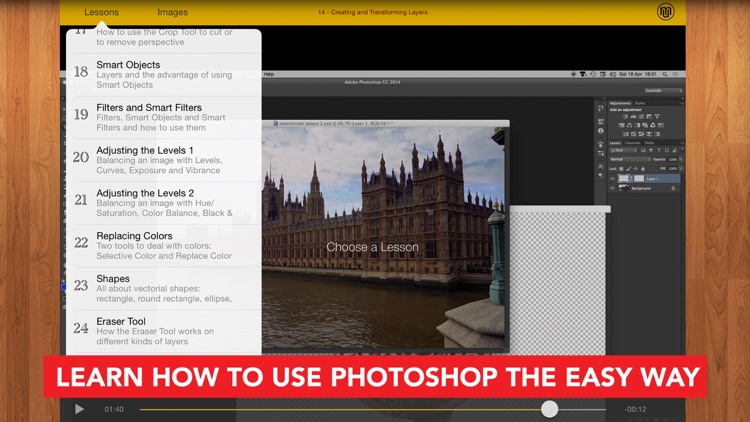Switch to the Channels tab
The width and height of the screenshot is (750, 422).
coord(632,143)
